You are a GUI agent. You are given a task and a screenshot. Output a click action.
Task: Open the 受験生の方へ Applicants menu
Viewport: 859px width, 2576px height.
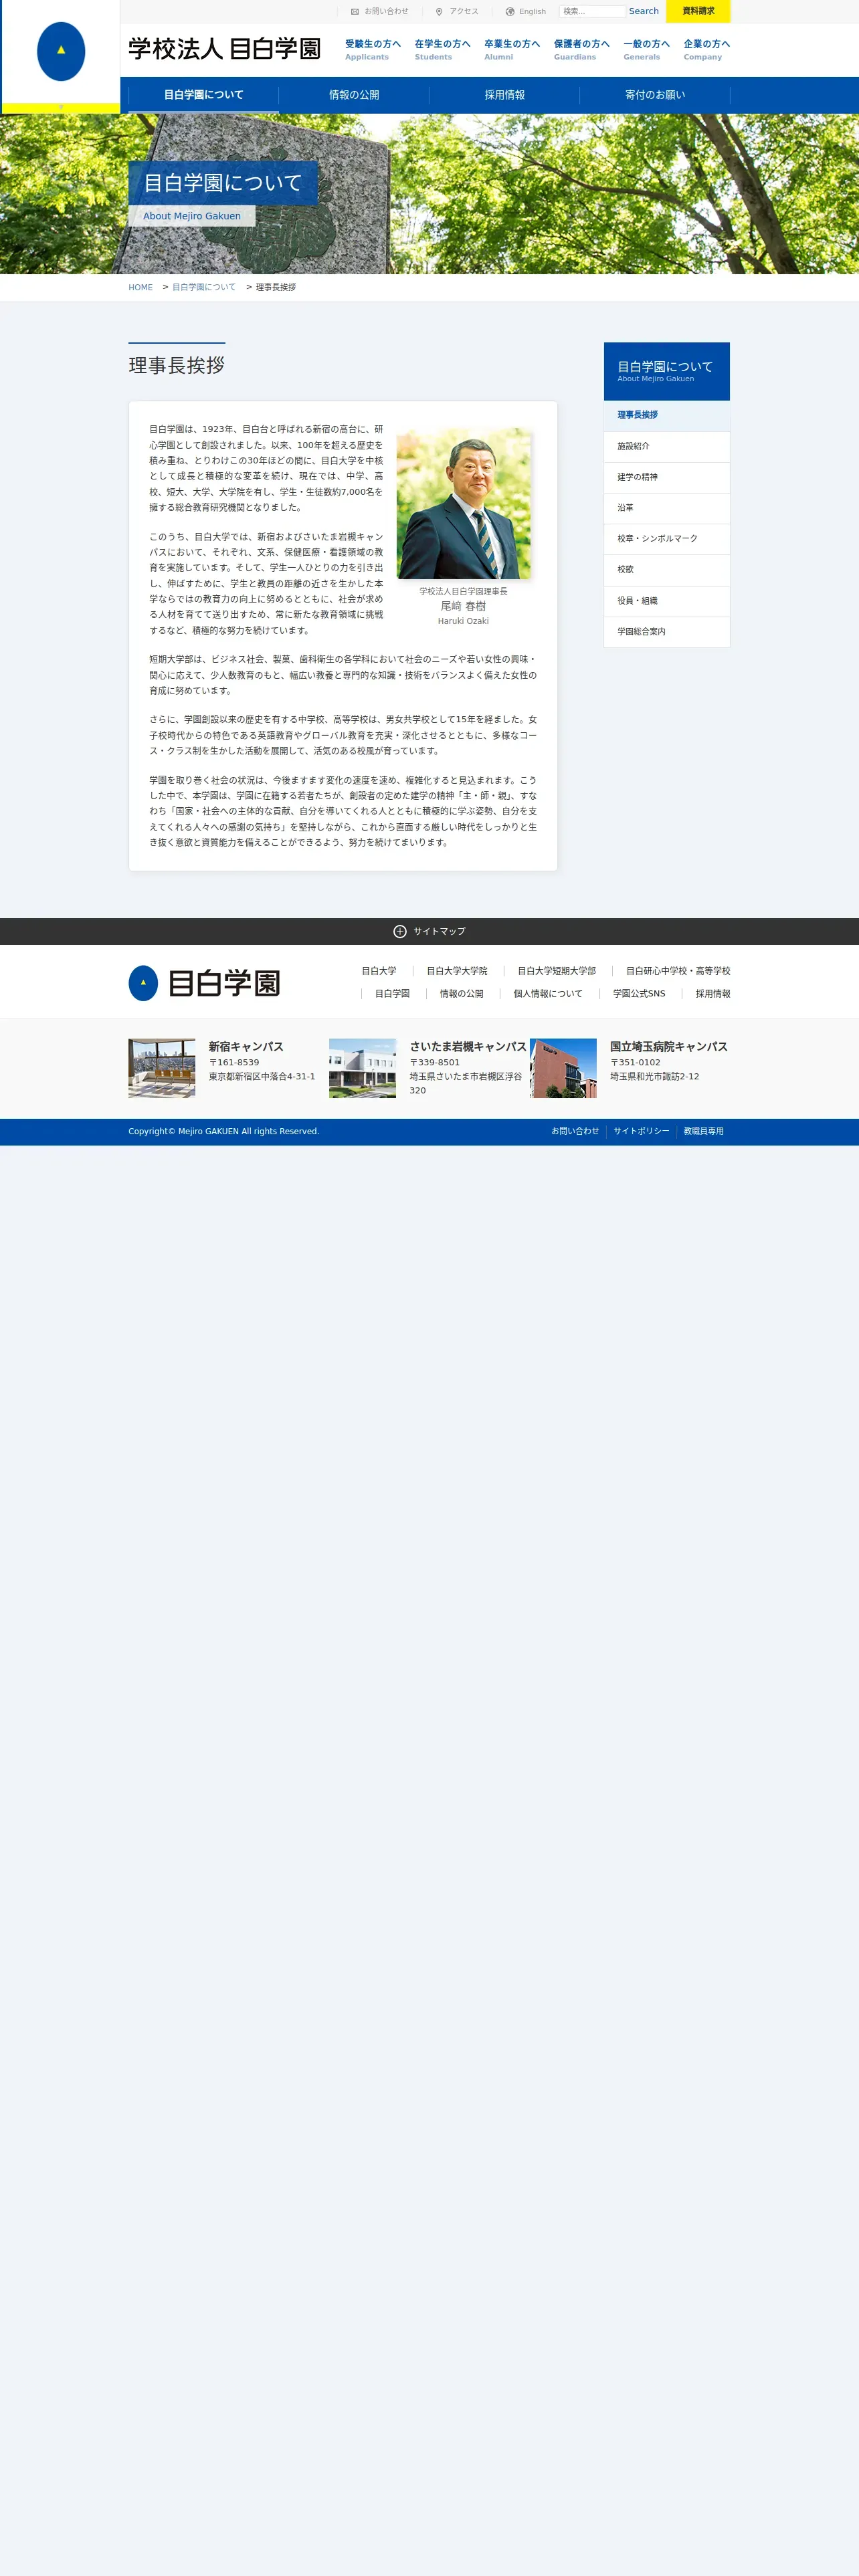373,49
